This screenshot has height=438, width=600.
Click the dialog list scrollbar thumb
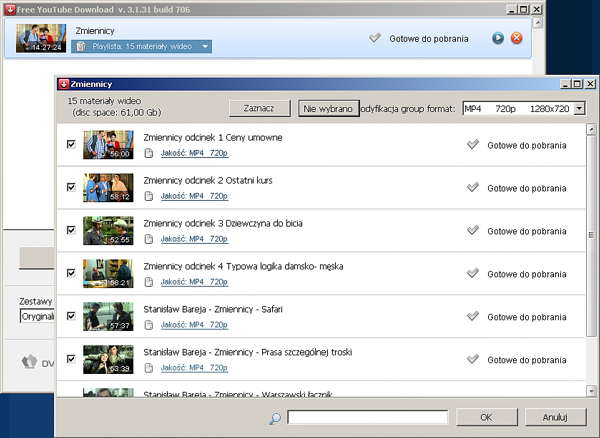(591, 236)
